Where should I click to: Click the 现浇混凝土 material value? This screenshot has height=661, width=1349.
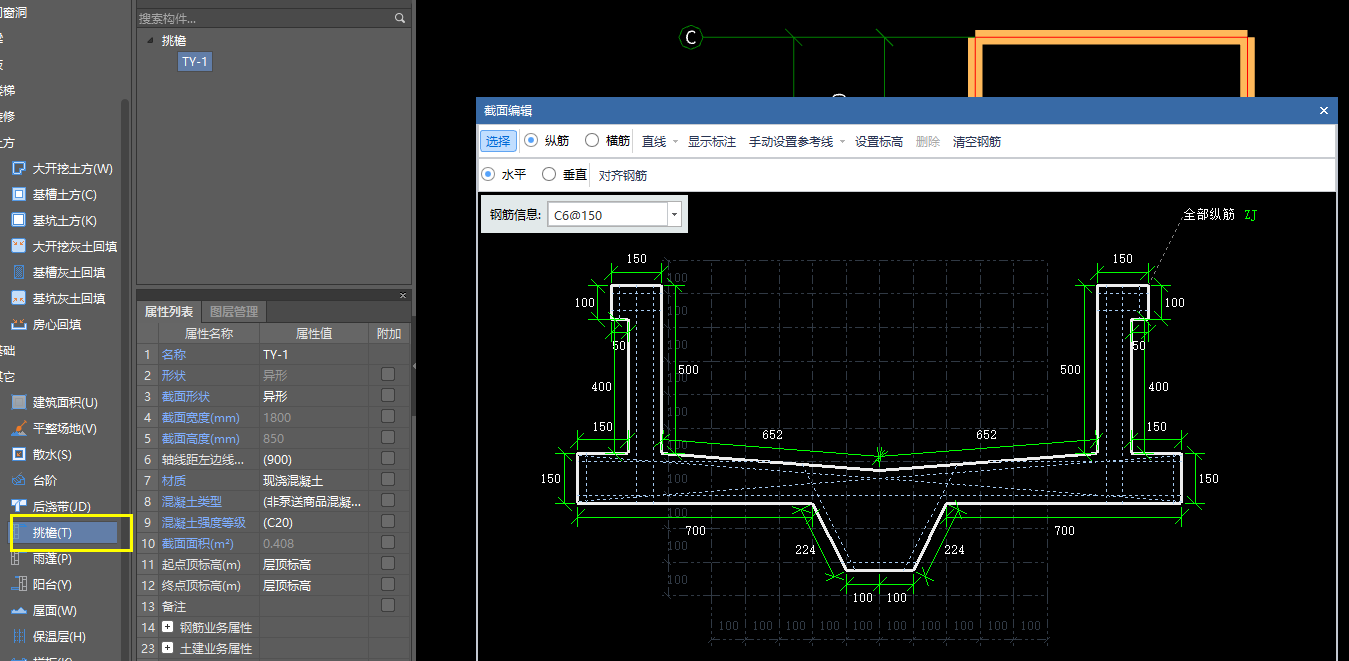coord(314,480)
